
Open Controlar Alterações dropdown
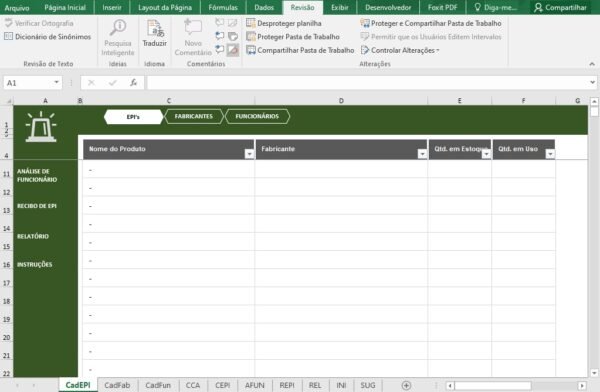pos(400,50)
